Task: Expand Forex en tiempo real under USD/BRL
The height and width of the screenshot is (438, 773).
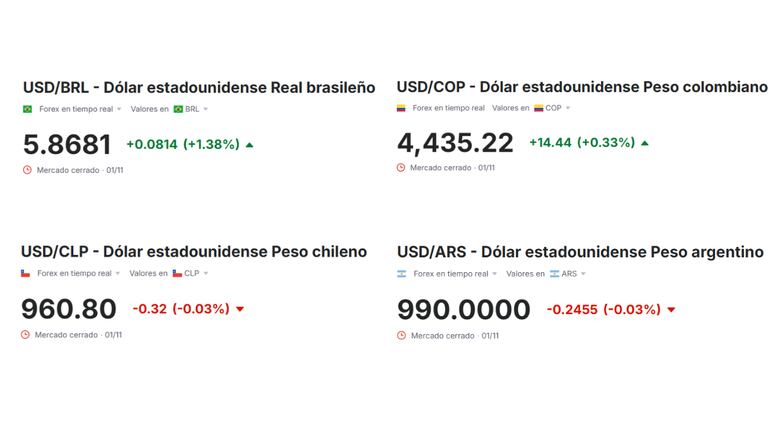Action: pos(80,109)
